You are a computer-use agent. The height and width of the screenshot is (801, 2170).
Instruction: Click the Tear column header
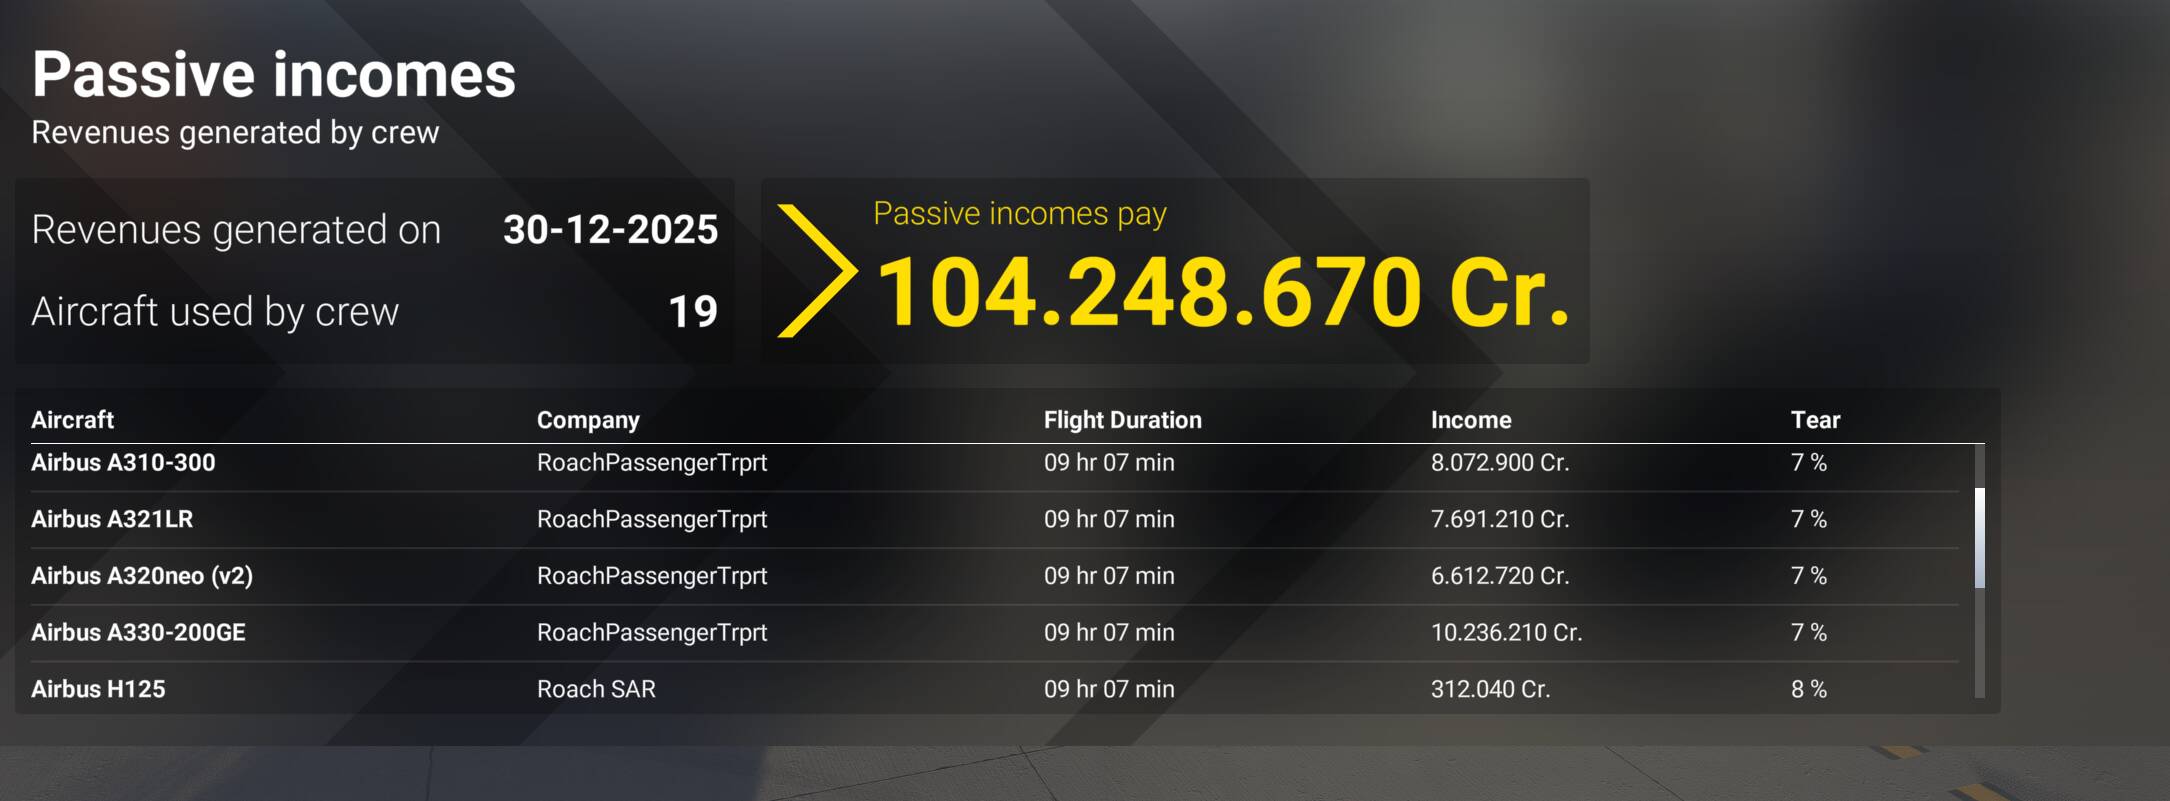point(1815,420)
